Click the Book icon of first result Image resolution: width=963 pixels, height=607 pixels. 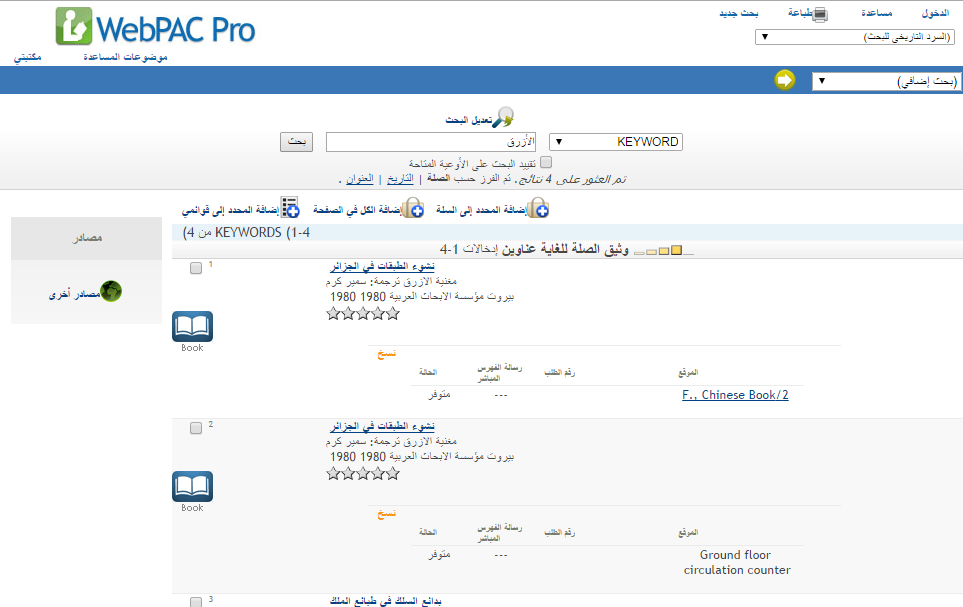pos(192,328)
